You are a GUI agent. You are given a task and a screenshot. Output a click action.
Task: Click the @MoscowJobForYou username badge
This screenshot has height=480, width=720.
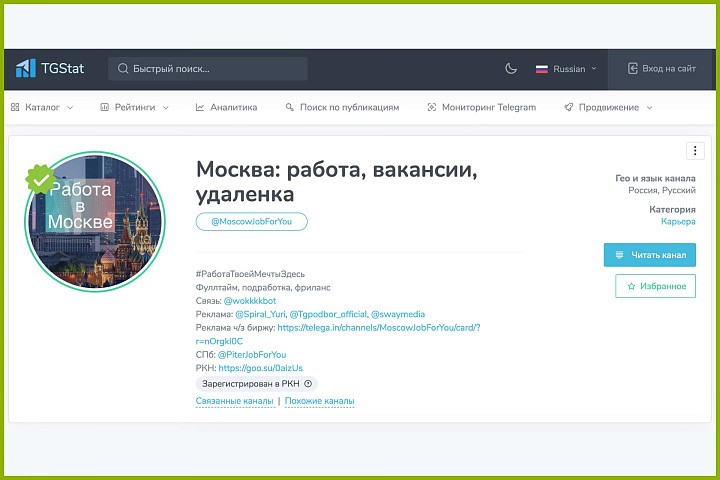click(x=252, y=222)
